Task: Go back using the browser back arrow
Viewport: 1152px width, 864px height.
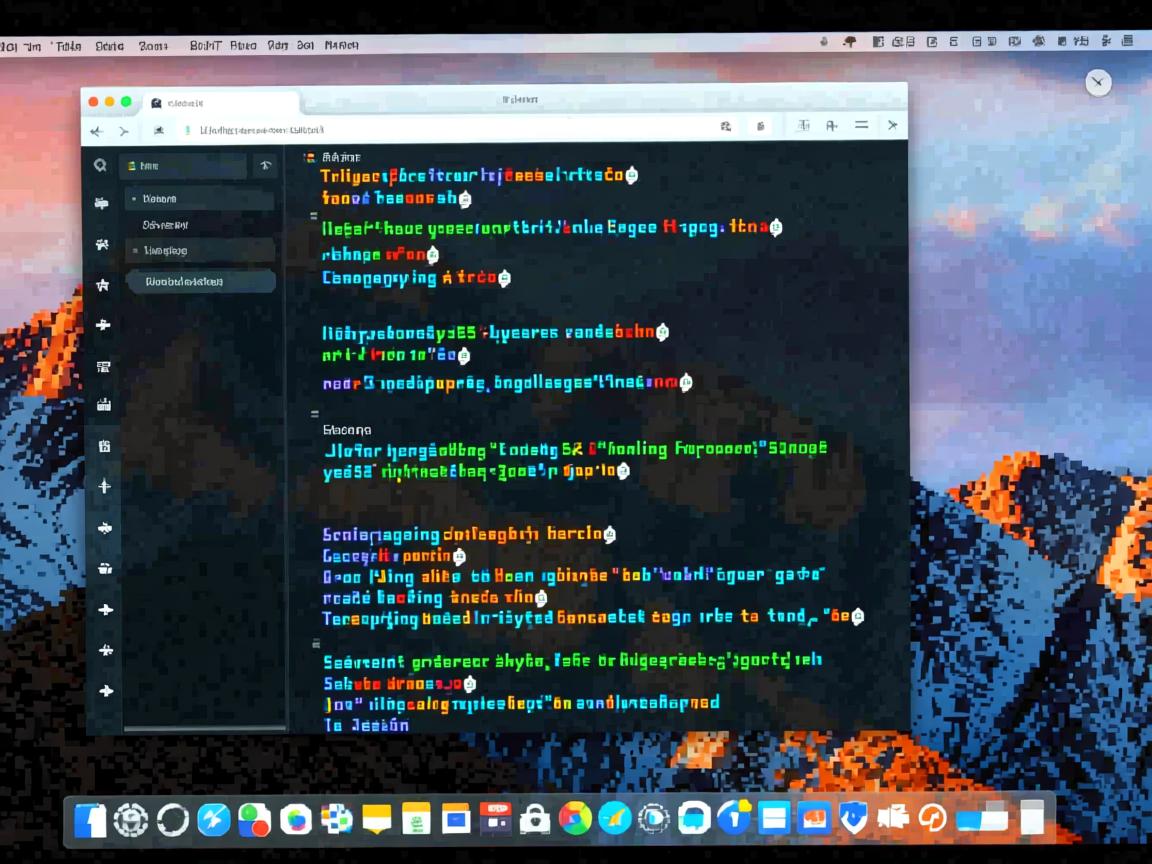Action: [x=97, y=131]
